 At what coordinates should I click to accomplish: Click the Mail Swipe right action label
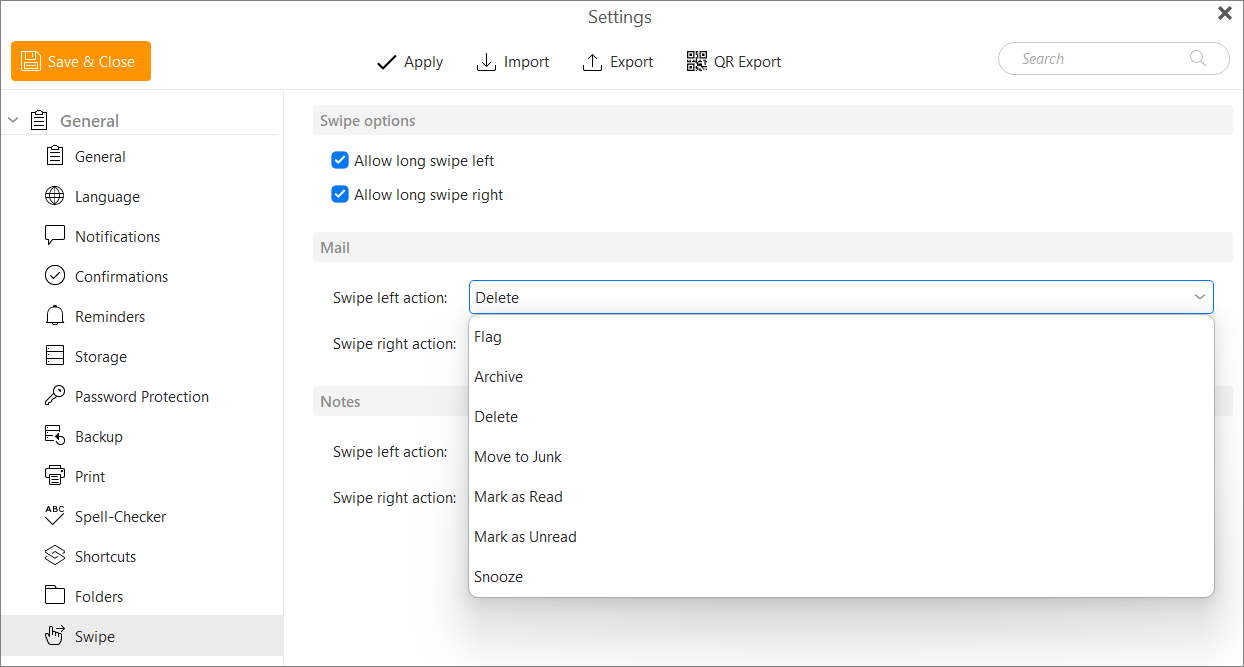(394, 344)
